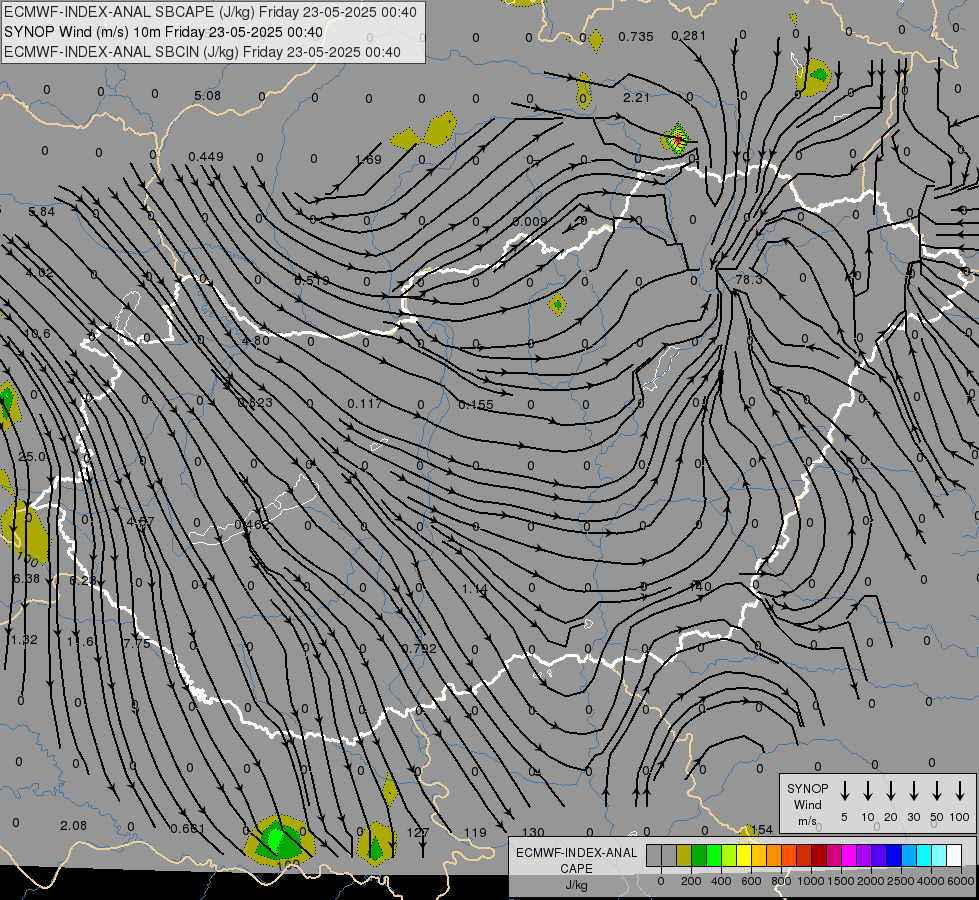Click the 0.449 value on the map

[206, 156]
